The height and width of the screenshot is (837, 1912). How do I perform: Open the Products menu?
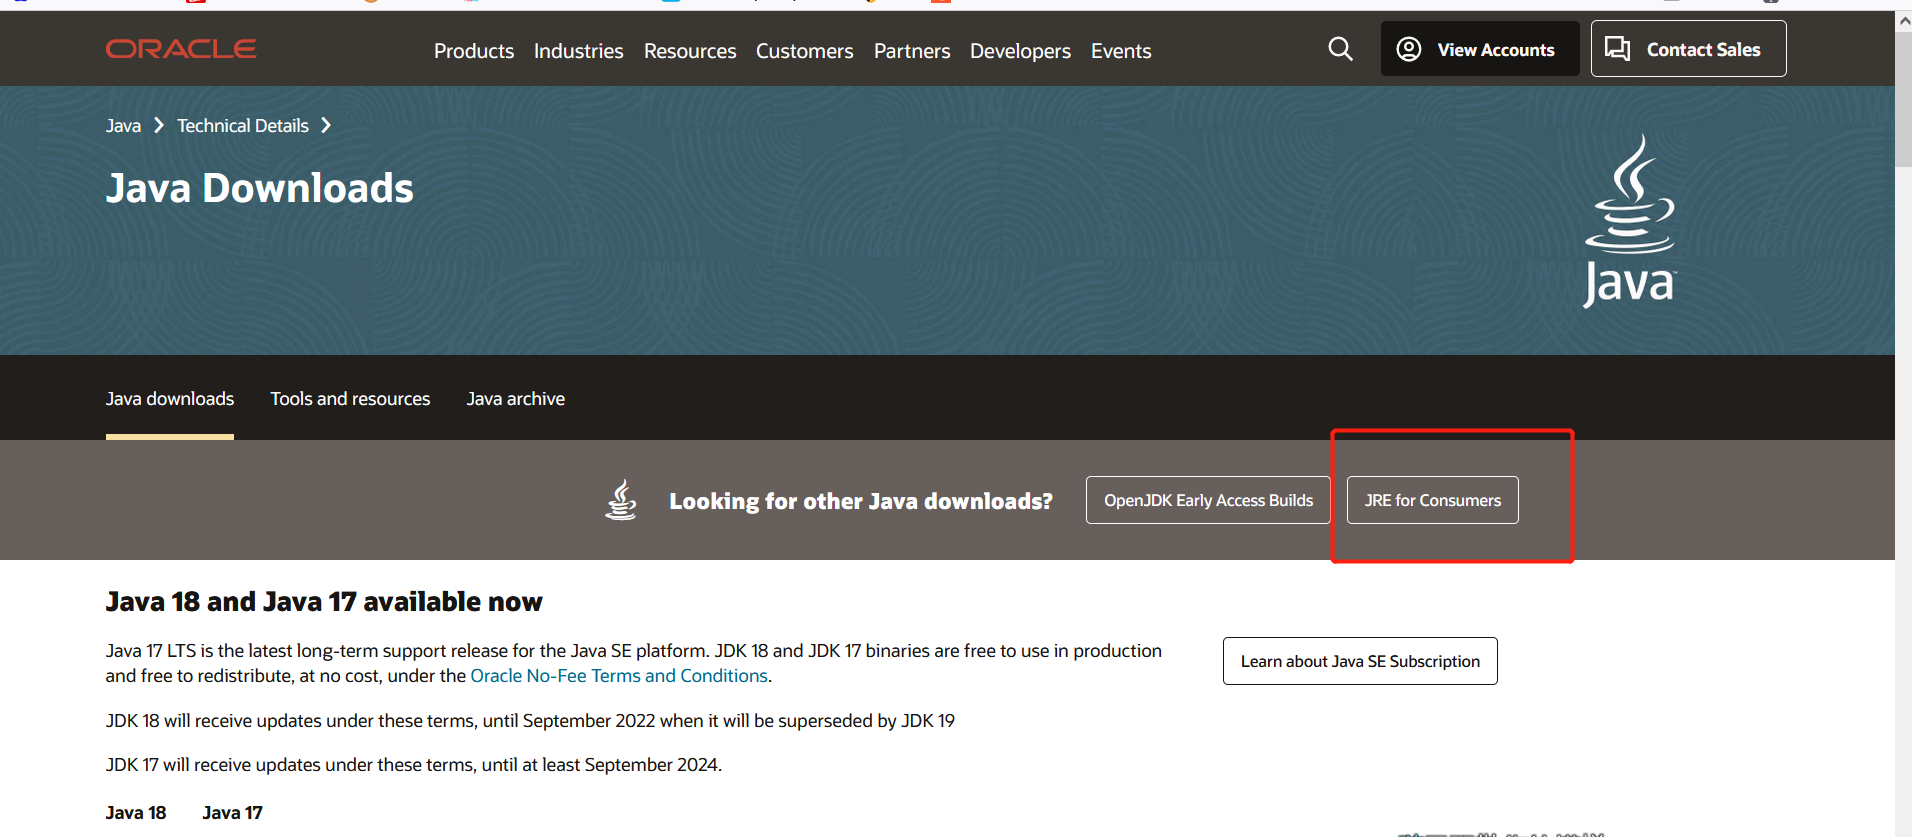click(x=474, y=51)
